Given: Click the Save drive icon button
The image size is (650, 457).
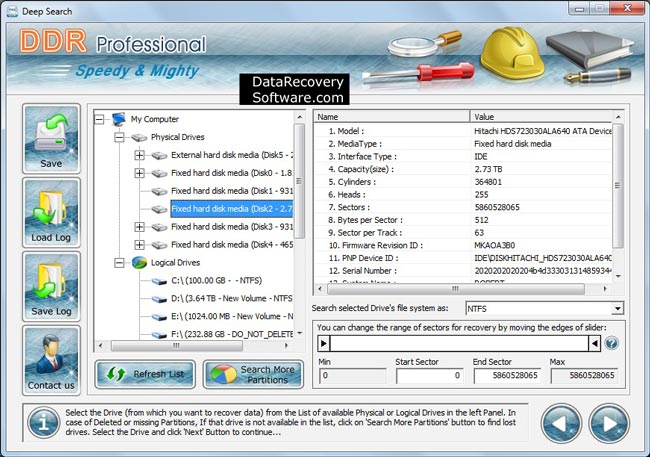Looking at the screenshot, I should point(51,139).
